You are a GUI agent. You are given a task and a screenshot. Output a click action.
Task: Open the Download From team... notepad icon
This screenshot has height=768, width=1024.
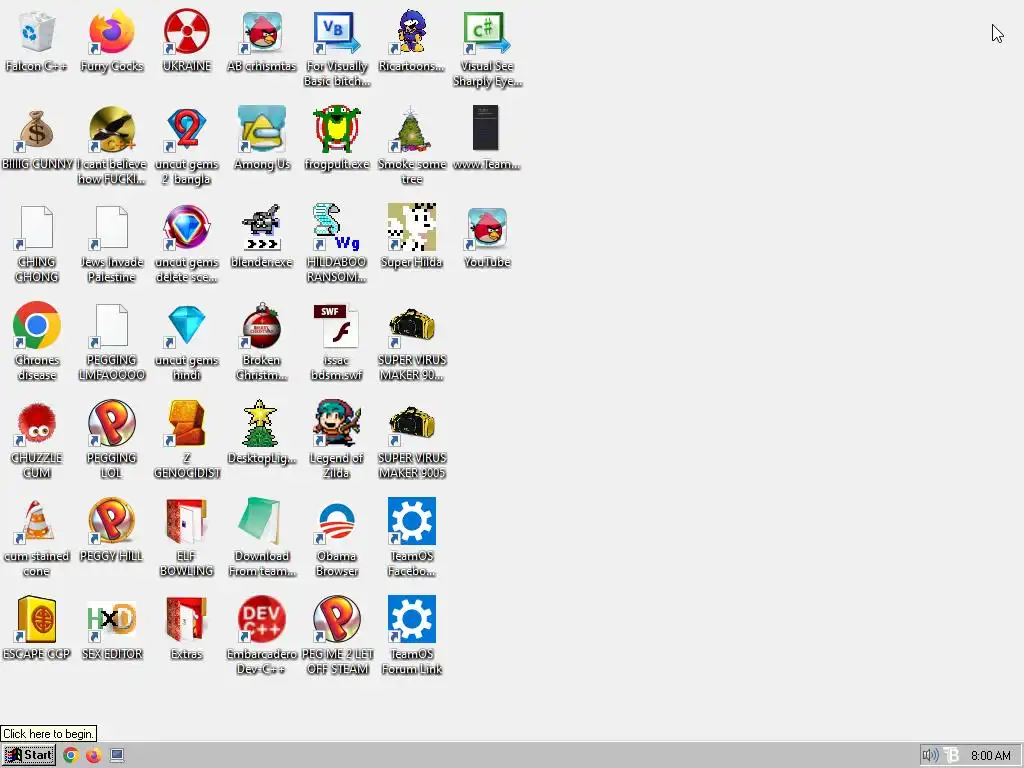tap(261, 521)
